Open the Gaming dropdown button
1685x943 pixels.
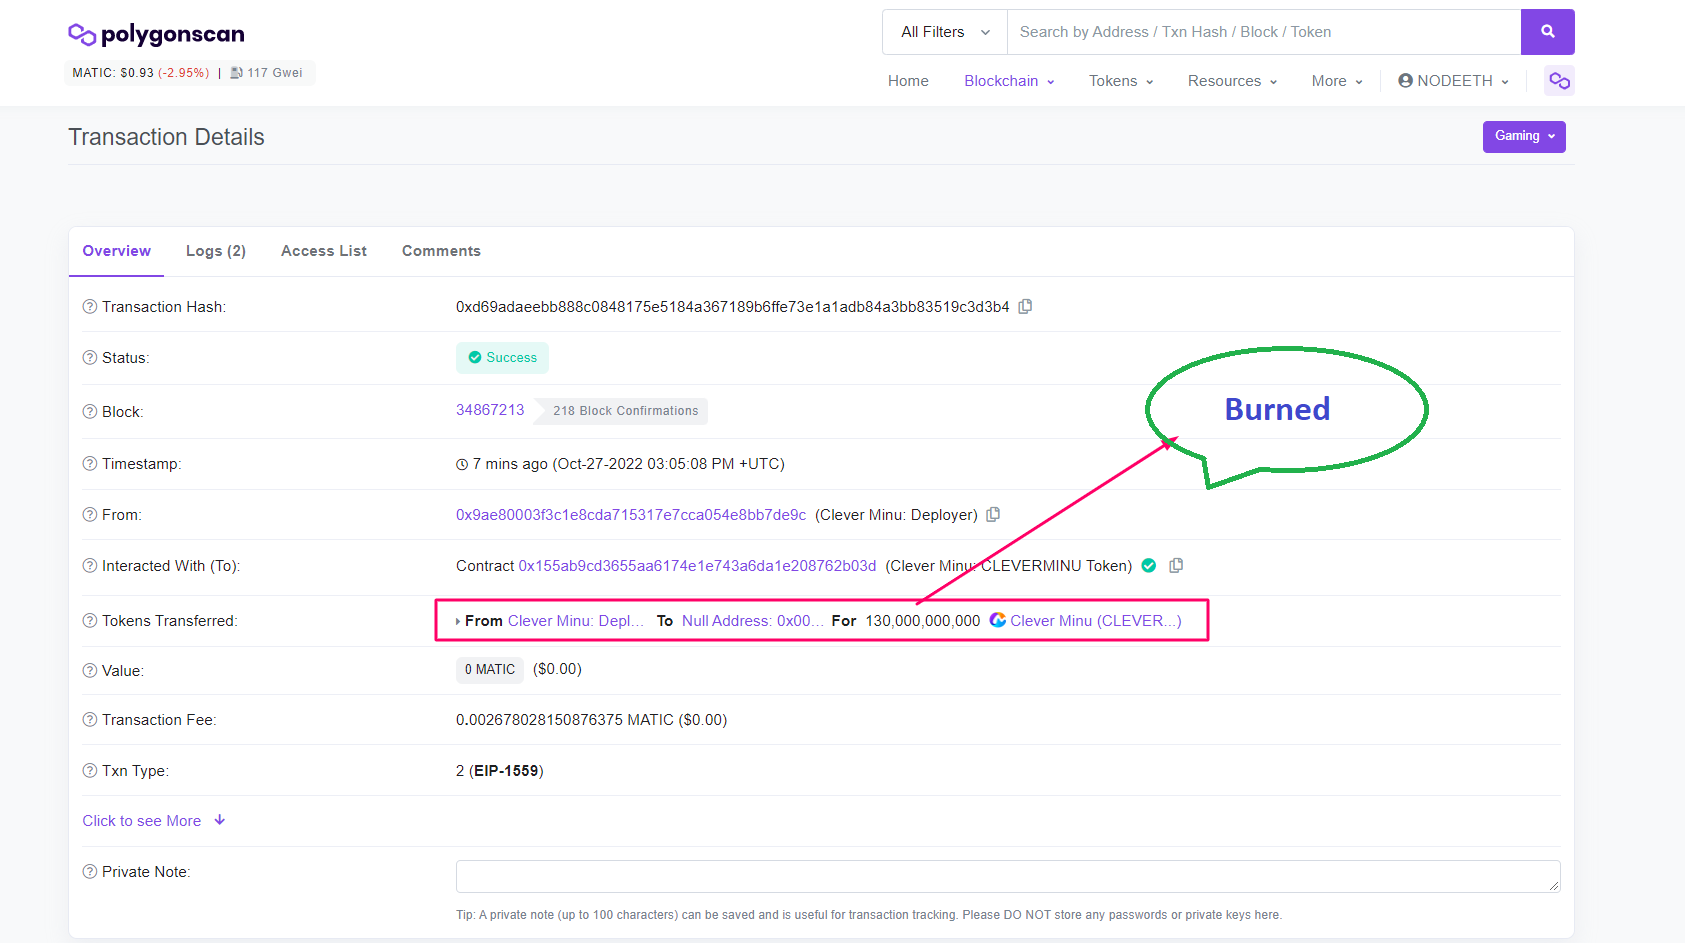(x=1523, y=137)
